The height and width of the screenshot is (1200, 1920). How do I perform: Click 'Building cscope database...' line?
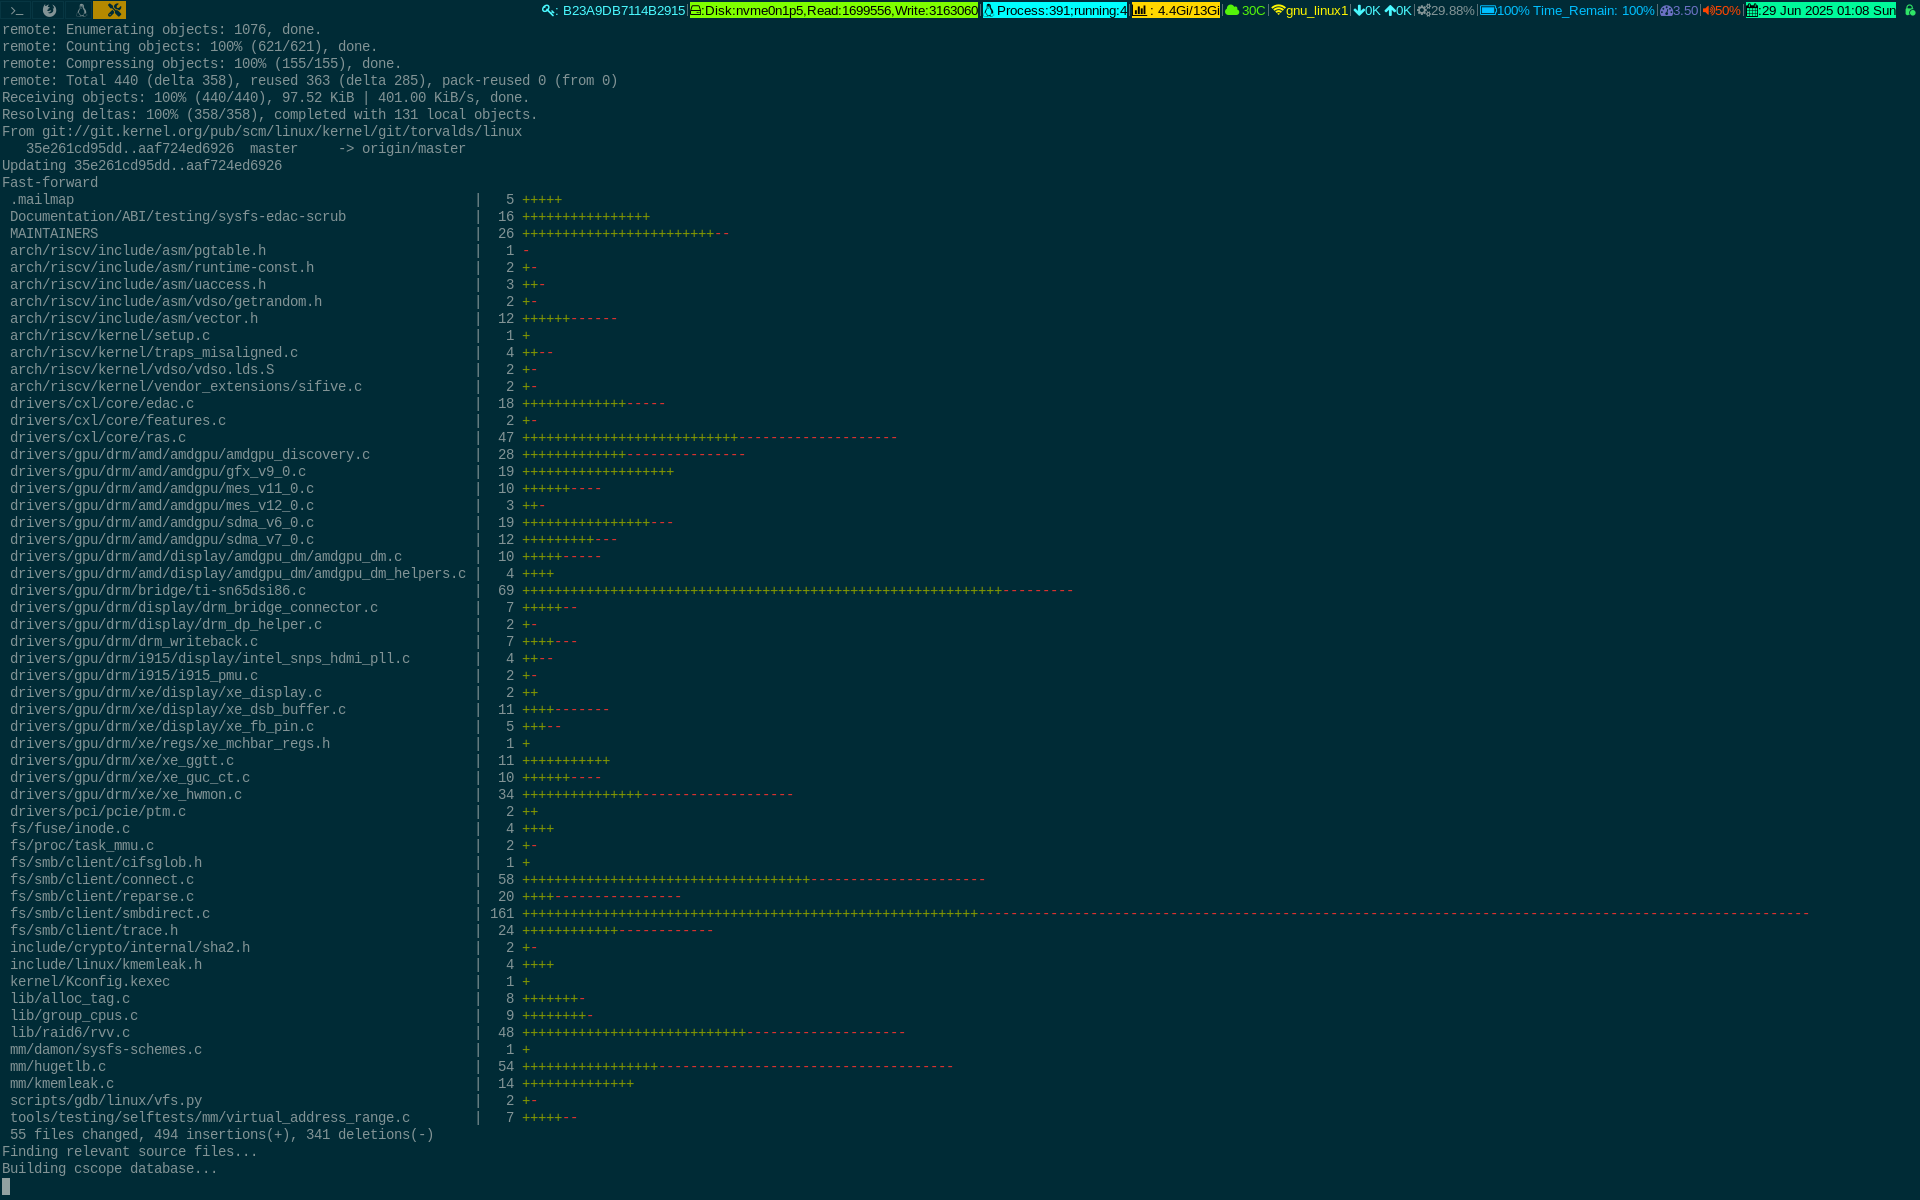point(110,1169)
